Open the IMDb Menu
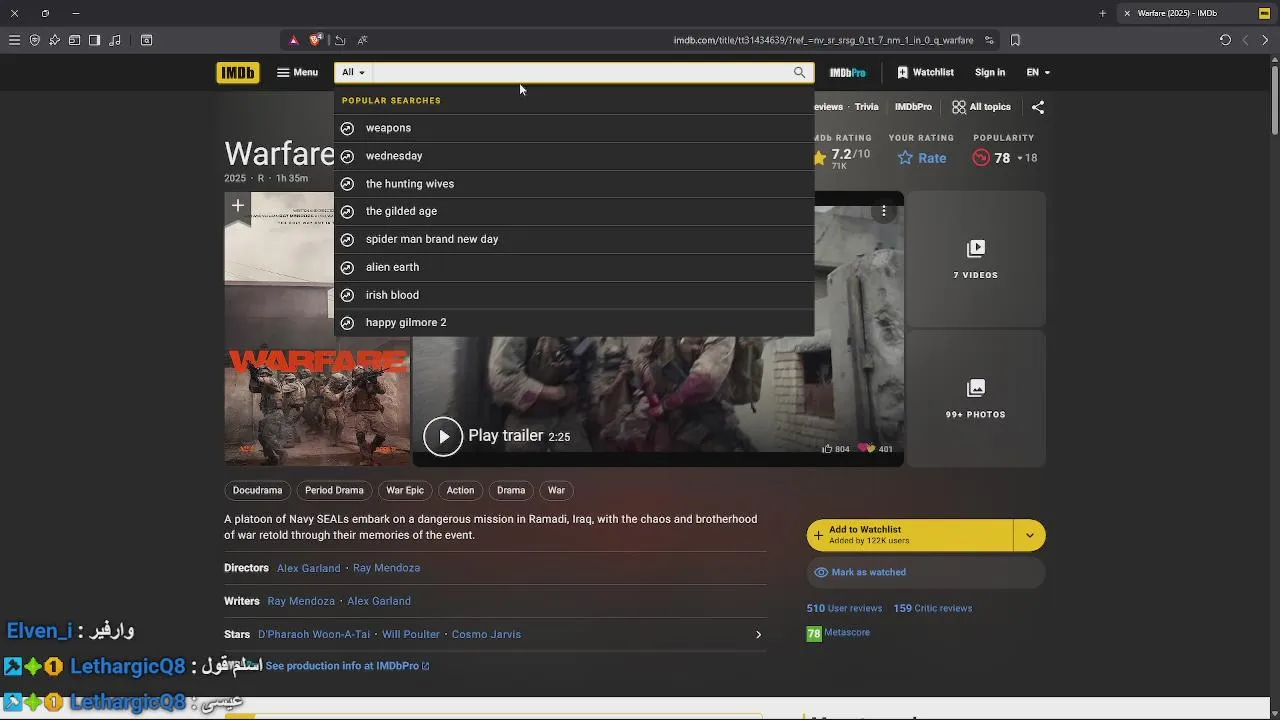Screen dimensions: 1280x720 297,72
